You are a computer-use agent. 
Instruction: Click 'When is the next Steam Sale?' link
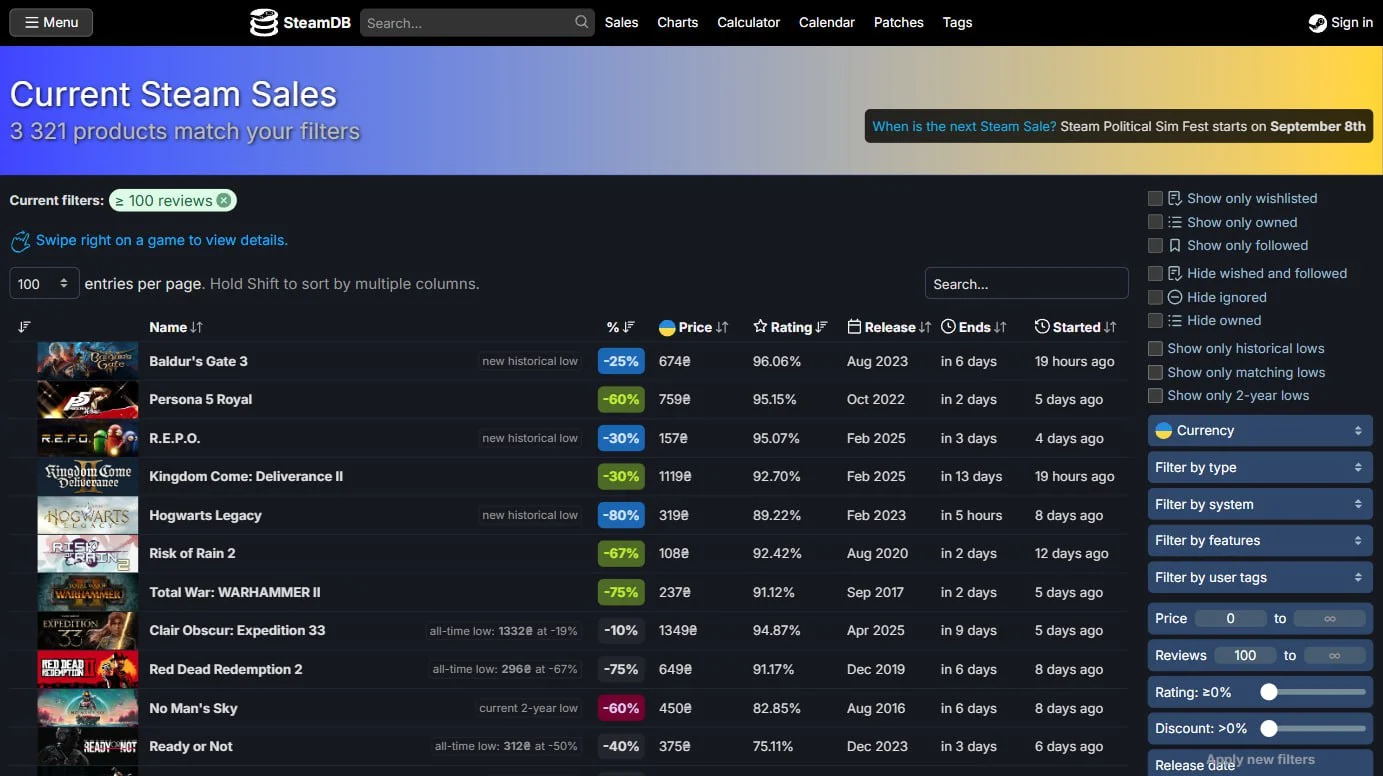pos(964,126)
